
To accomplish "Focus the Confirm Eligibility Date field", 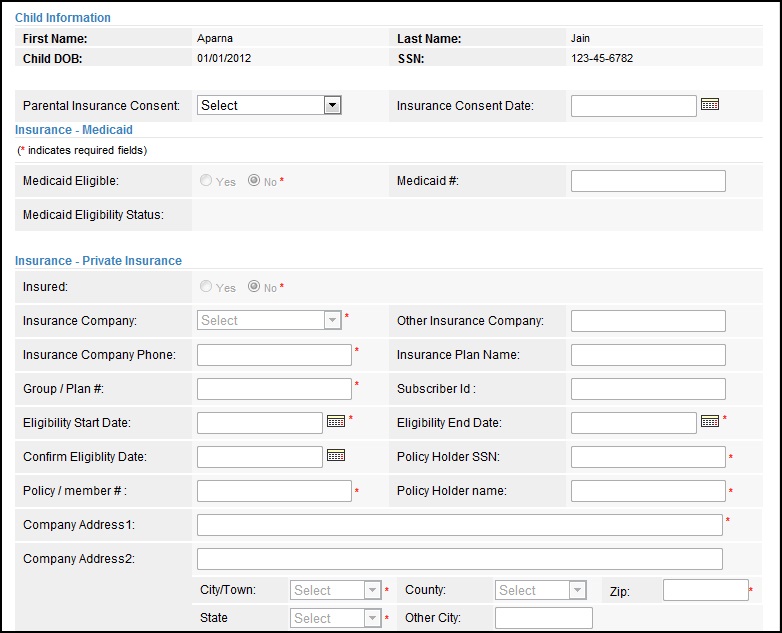I will click(x=260, y=456).
